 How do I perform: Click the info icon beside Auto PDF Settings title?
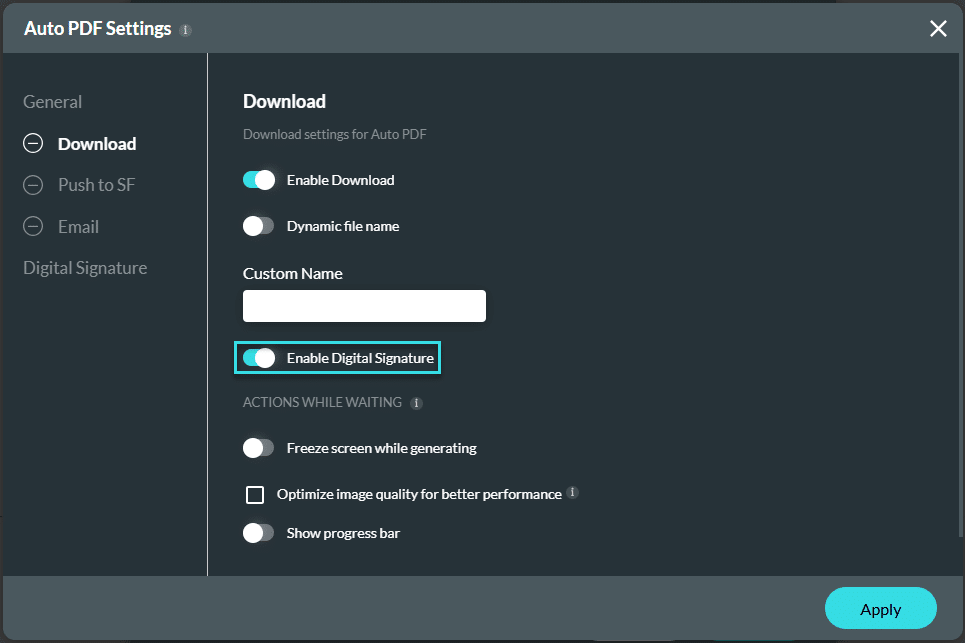pyautogui.click(x=185, y=30)
